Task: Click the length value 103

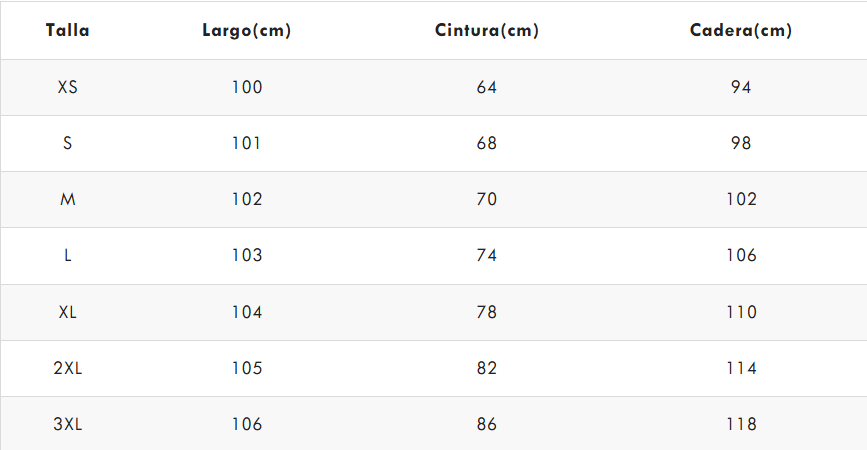Action: click(x=246, y=255)
